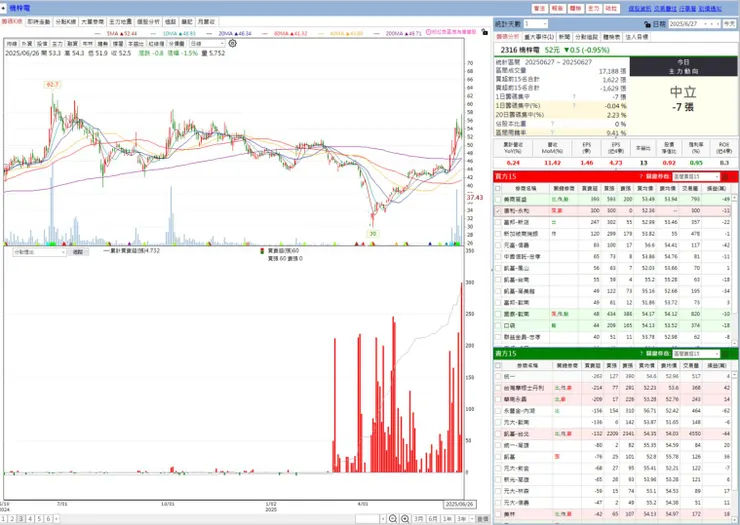Open the lower chart indicator dropdown

pyautogui.click(x=39, y=253)
